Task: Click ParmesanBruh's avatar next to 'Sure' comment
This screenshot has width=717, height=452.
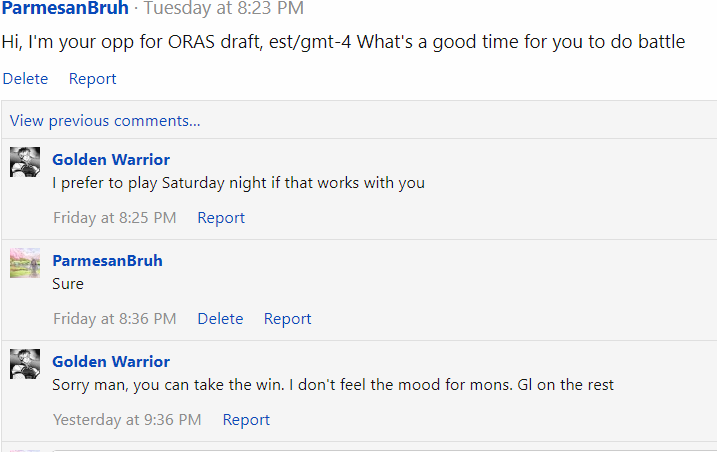Action: point(25,263)
